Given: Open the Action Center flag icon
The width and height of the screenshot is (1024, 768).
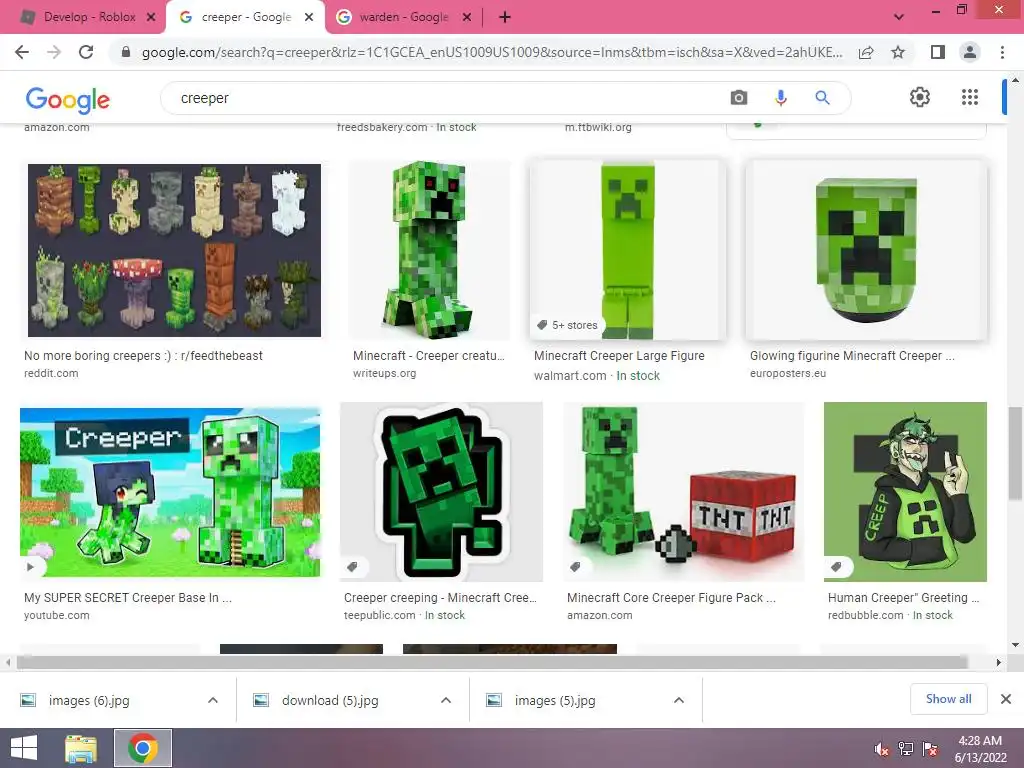Looking at the screenshot, I should coord(930,748).
